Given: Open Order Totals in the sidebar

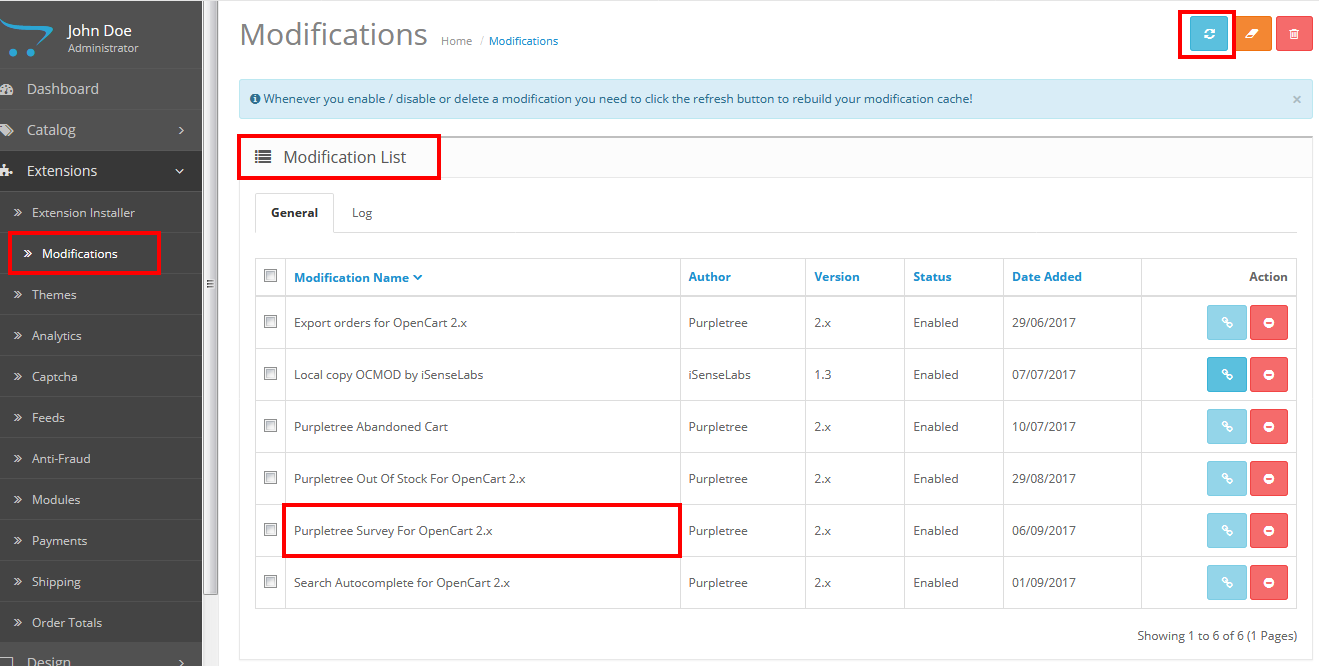Looking at the screenshot, I should 101,623.
